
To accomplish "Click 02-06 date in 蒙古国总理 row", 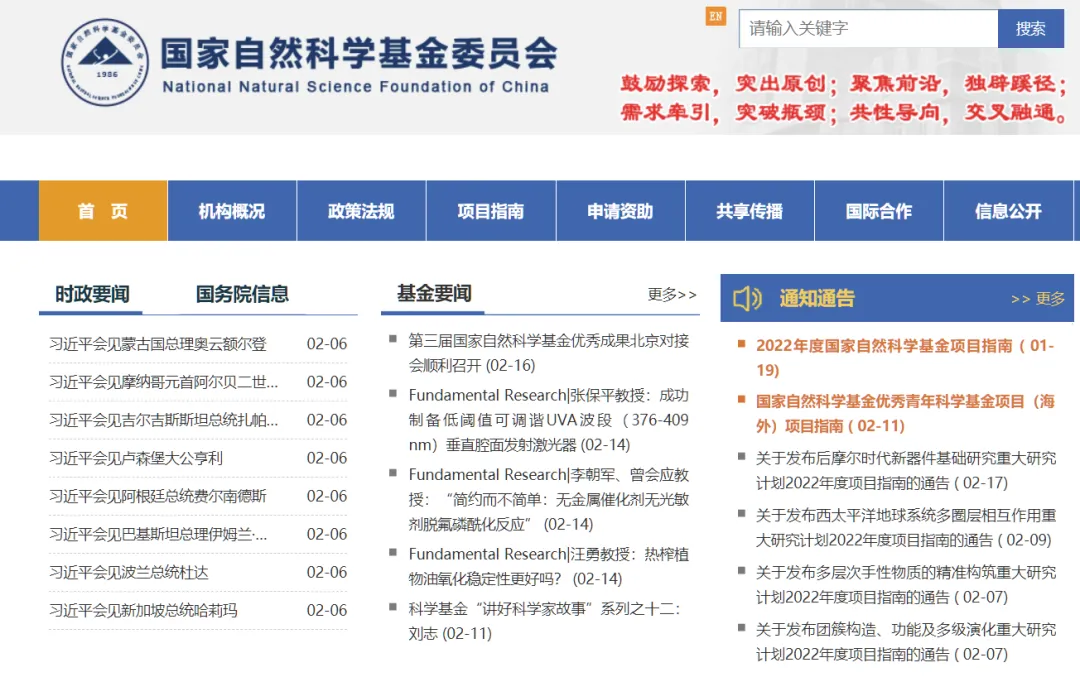I will [x=326, y=344].
